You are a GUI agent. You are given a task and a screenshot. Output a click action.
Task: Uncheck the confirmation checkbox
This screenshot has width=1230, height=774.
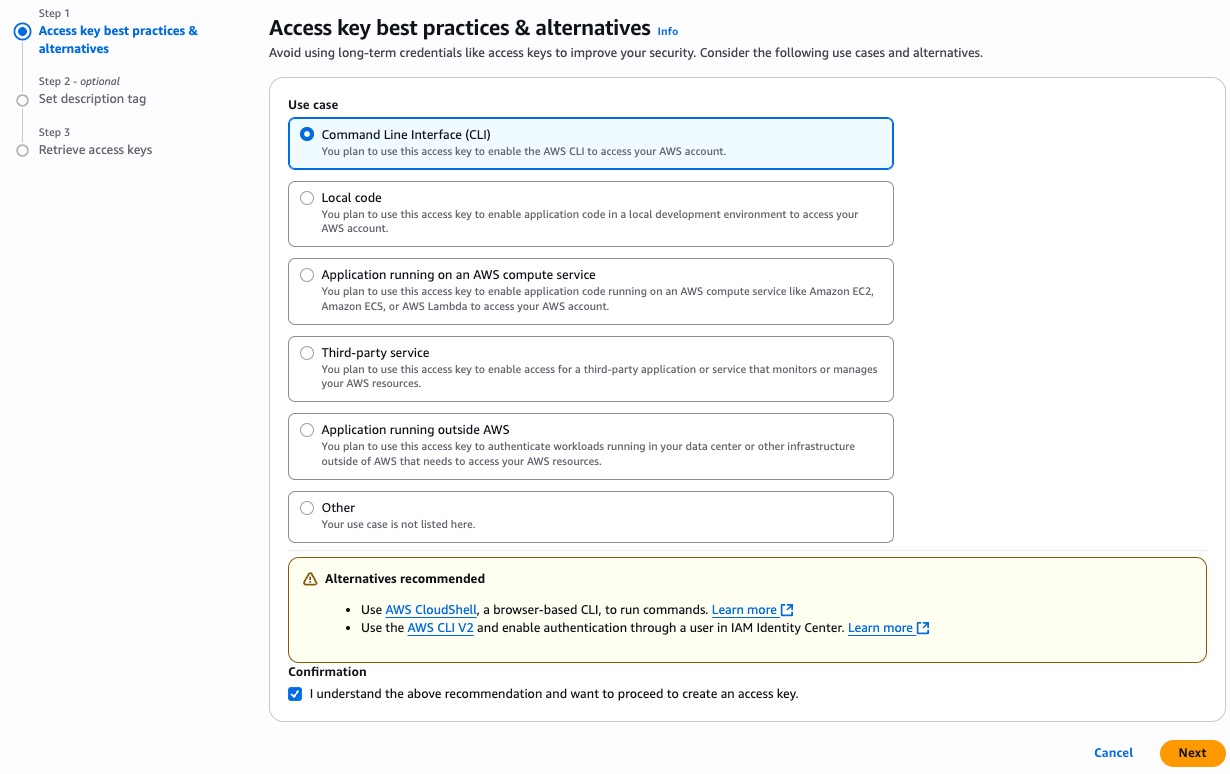(295, 693)
